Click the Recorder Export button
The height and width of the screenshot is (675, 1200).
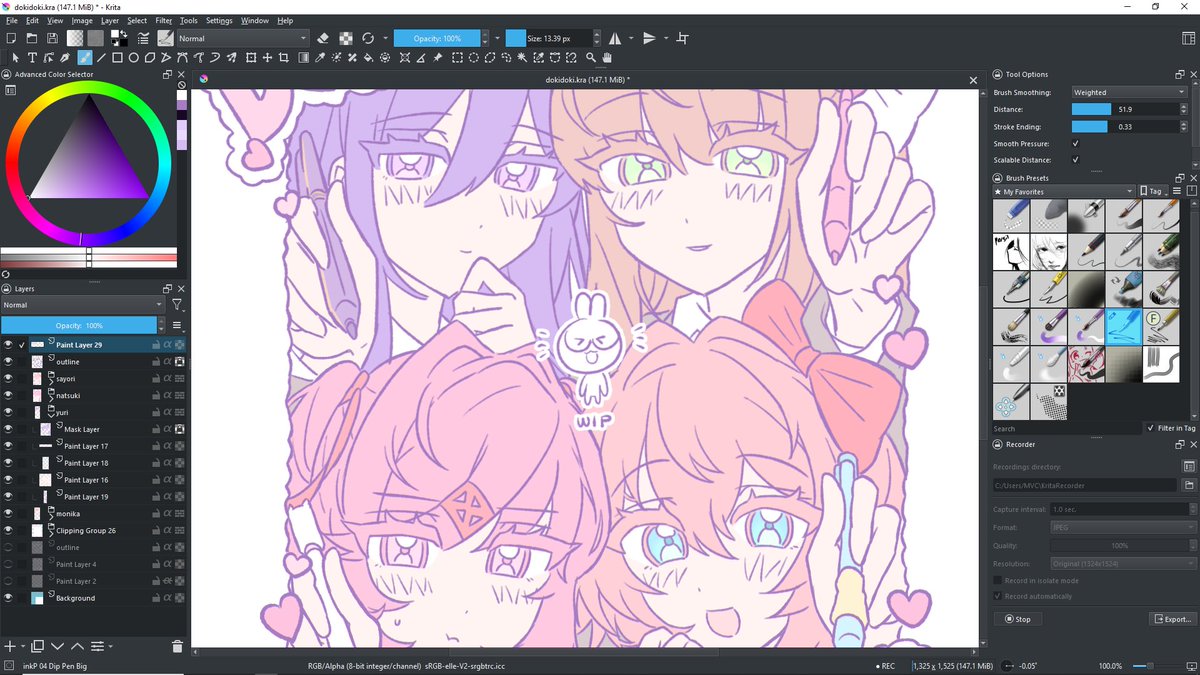pos(1172,619)
